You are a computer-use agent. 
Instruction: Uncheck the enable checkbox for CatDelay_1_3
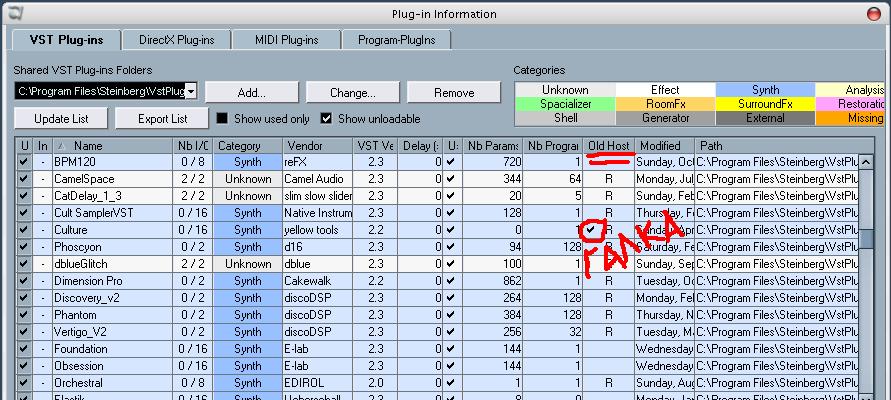tap(23, 196)
